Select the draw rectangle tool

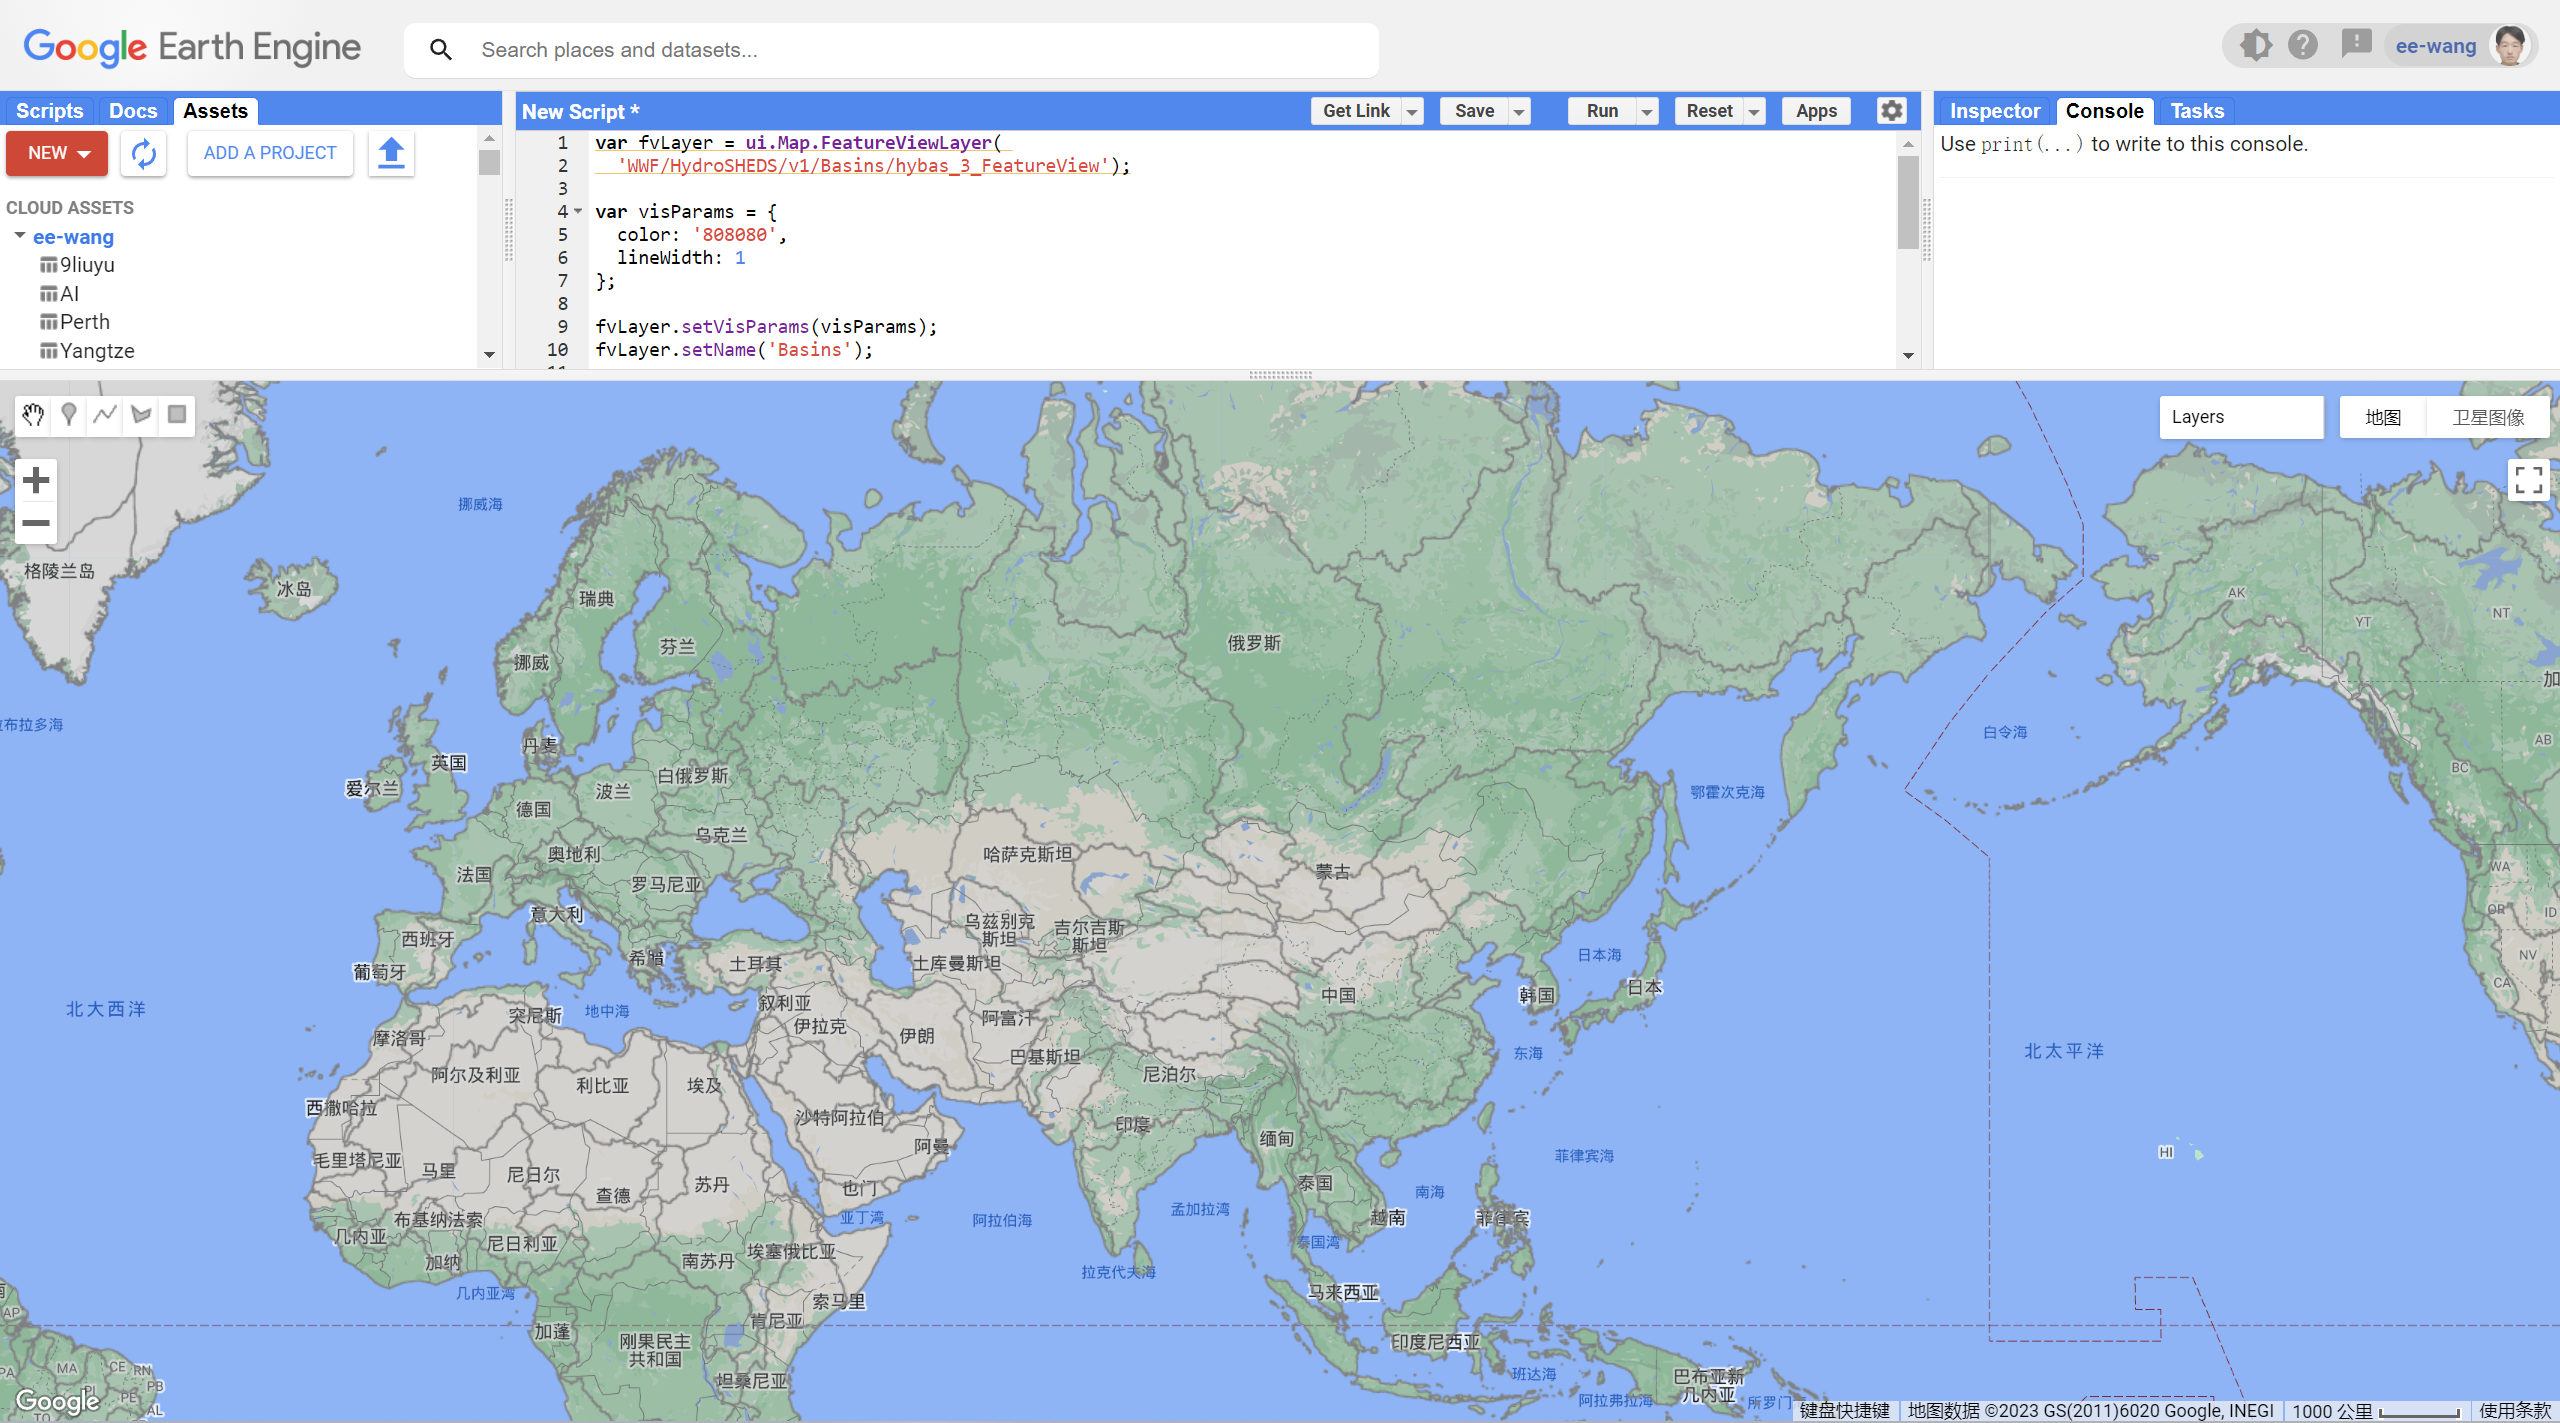coord(177,415)
